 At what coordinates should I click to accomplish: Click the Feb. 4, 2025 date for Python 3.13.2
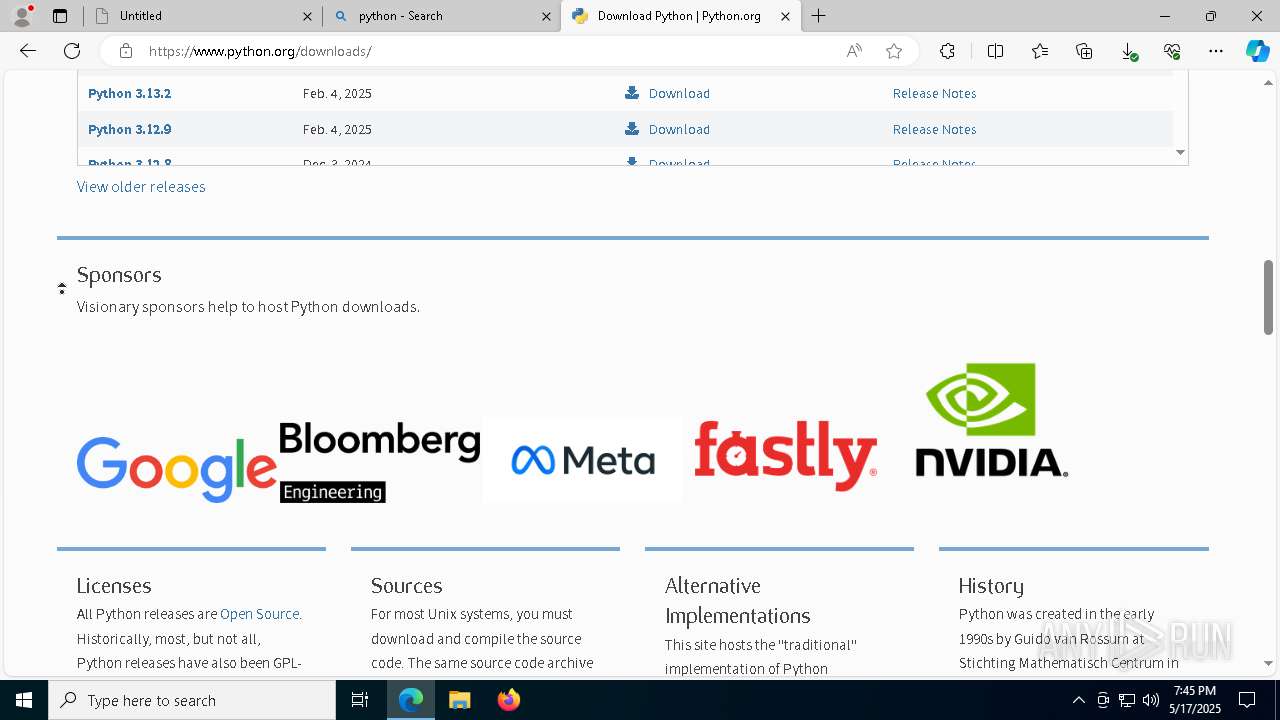pyautogui.click(x=337, y=93)
